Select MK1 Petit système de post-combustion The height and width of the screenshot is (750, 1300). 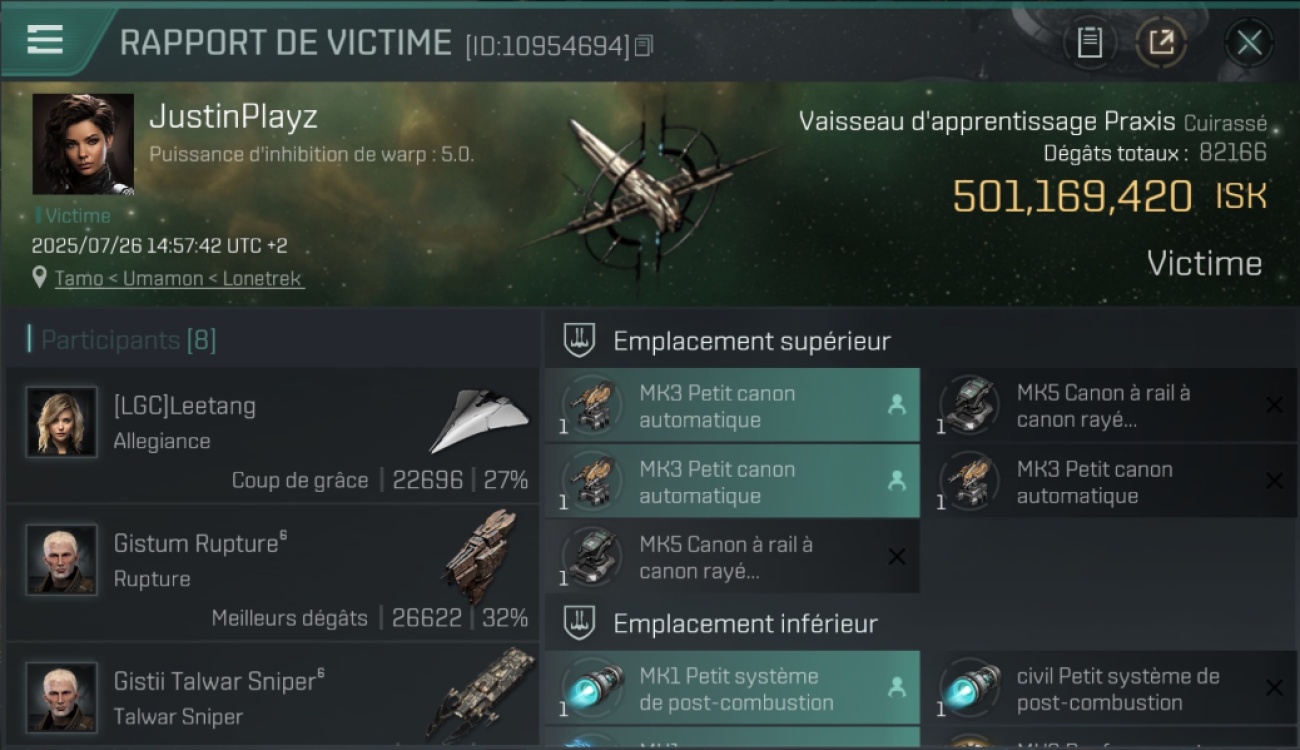(x=732, y=688)
